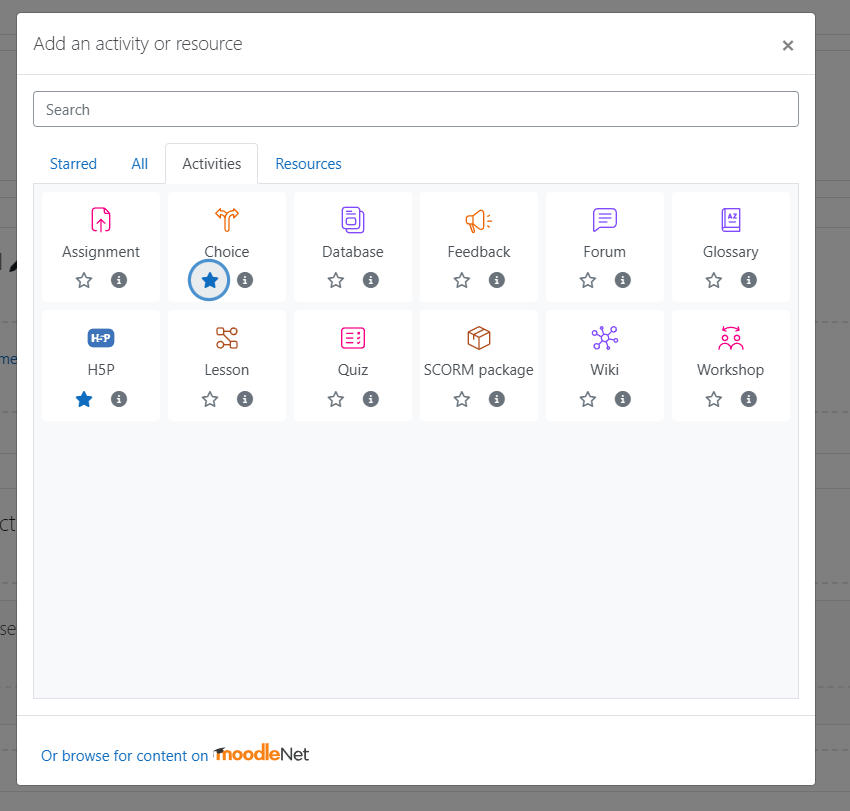Show info about Database activity
This screenshot has height=811, width=850.
(x=371, y=280)
